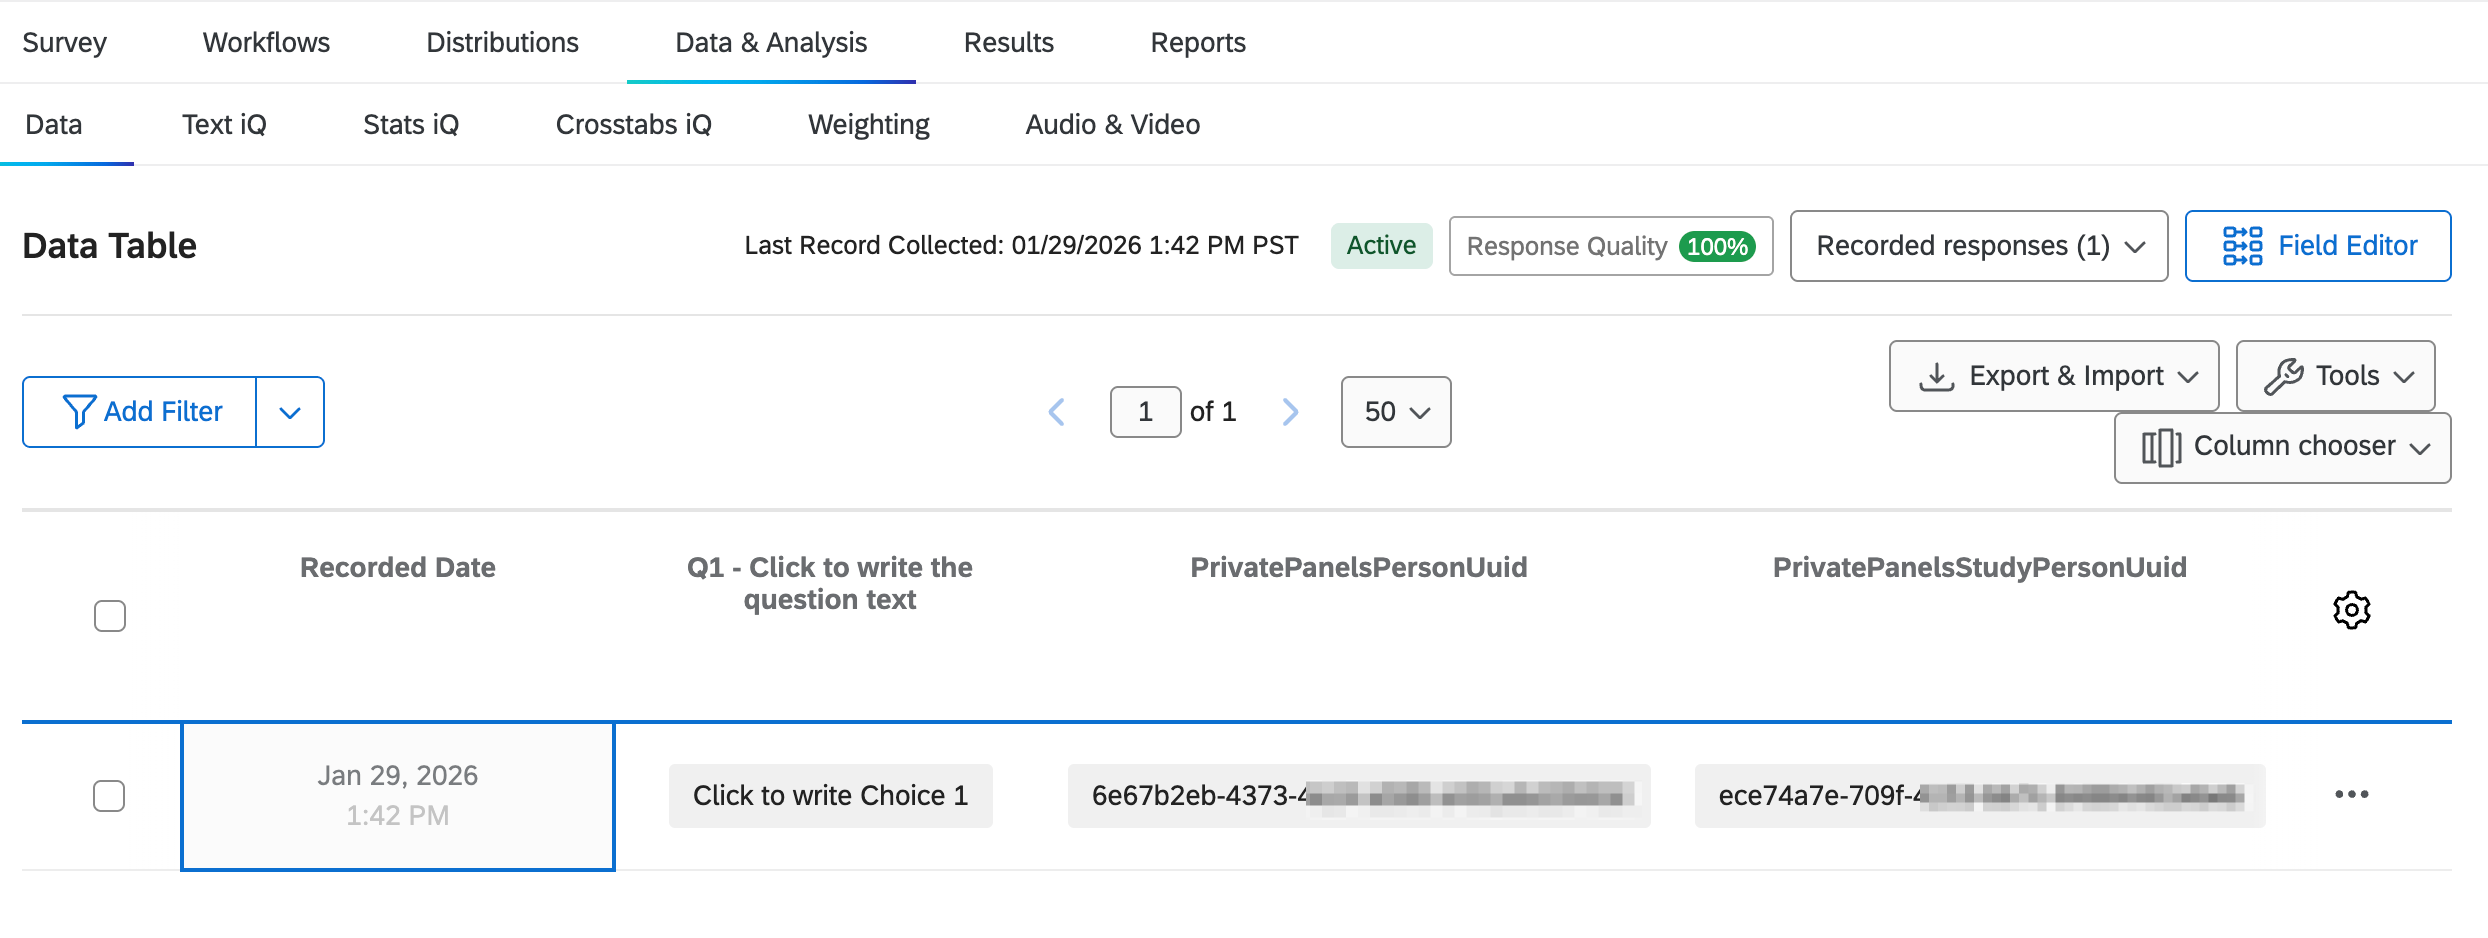Screen dimensions: 2488x938
Task: Click the Field Editor icon
Action: tap(2242, 246)
